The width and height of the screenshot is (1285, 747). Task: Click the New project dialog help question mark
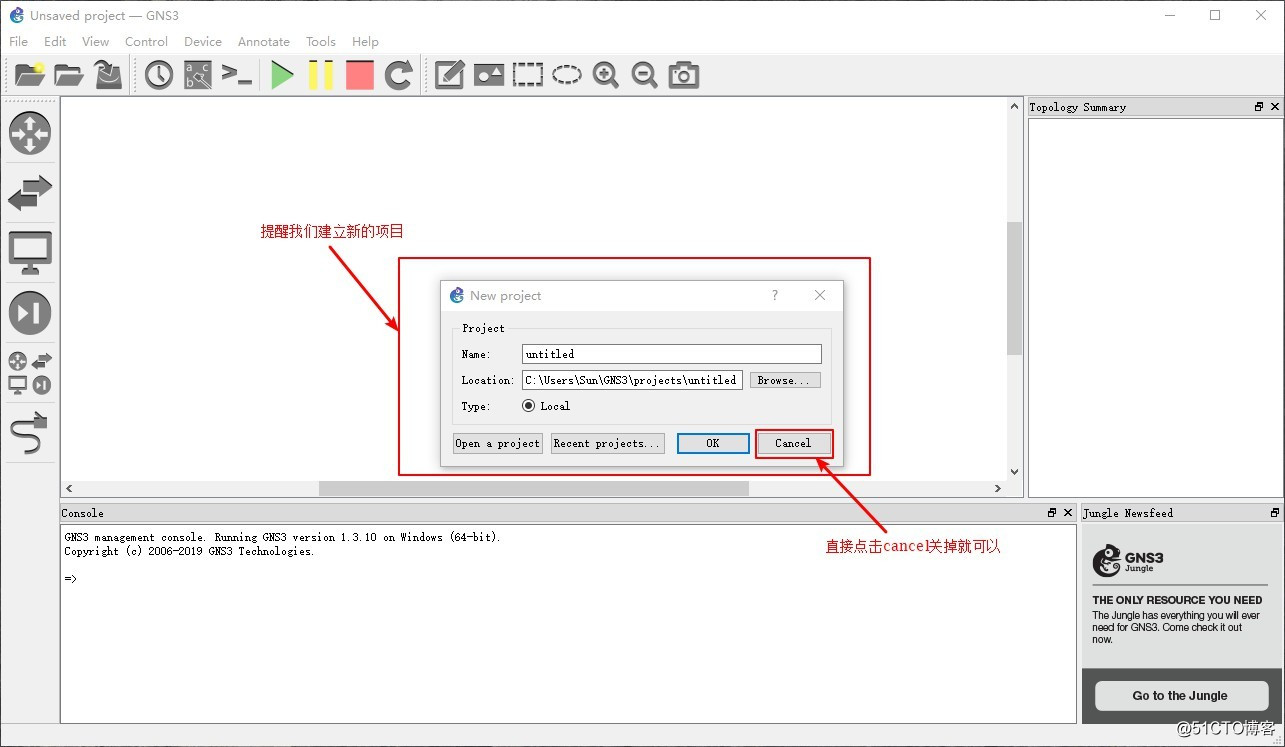pyautogui.click(x=775, y=295)
